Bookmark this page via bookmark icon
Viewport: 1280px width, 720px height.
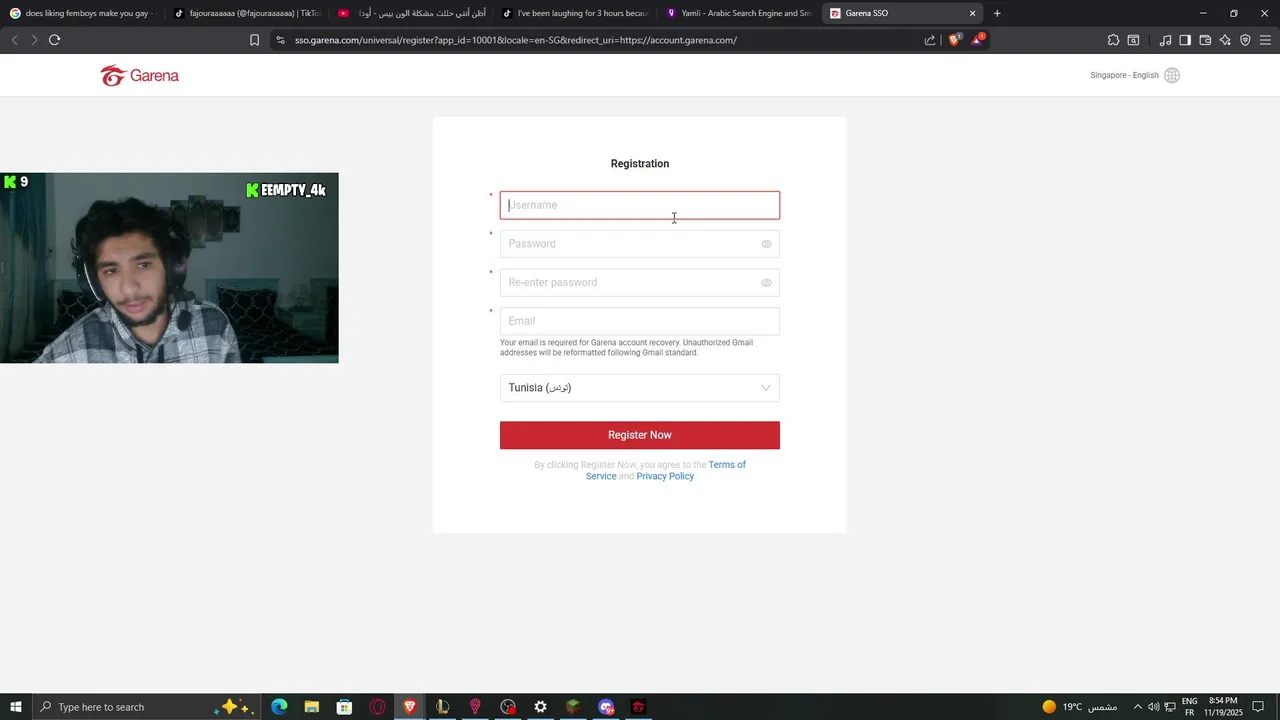[254, 40]
